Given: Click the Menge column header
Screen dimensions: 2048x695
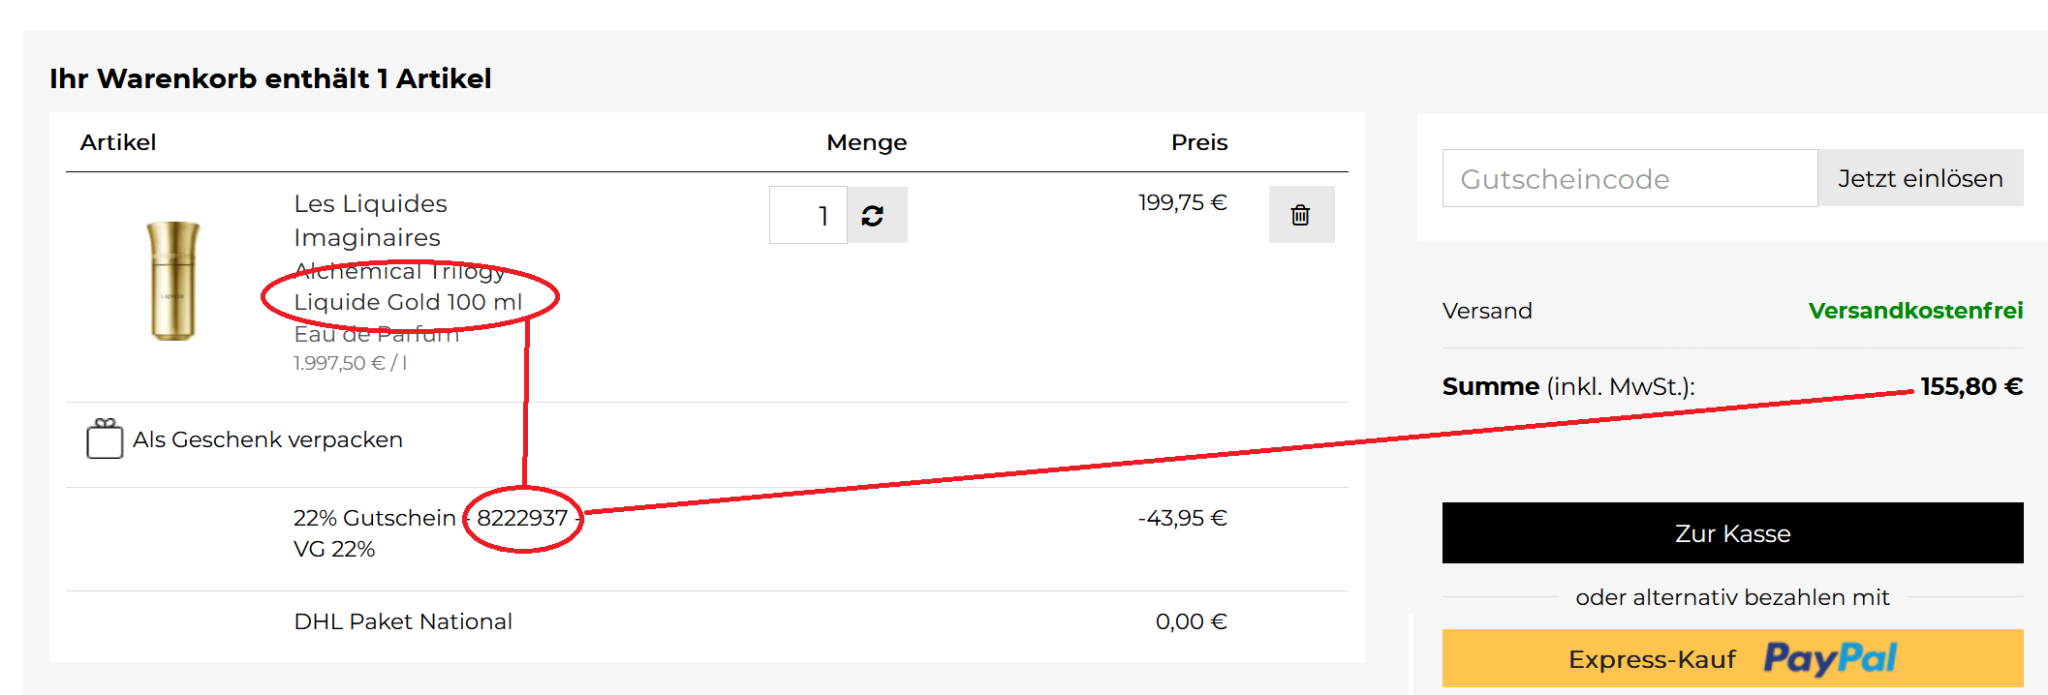Looking at the screenshot, I should click(866, 143).
